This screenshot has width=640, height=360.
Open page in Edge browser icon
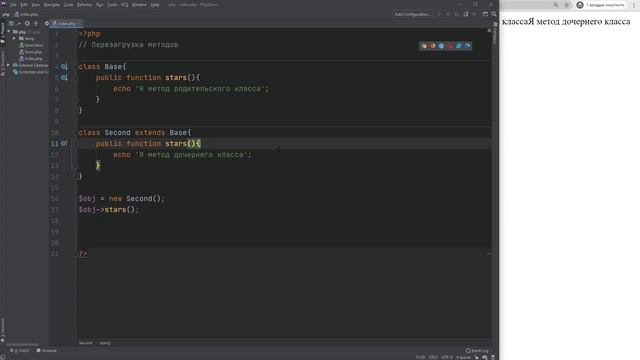[468, 46]
